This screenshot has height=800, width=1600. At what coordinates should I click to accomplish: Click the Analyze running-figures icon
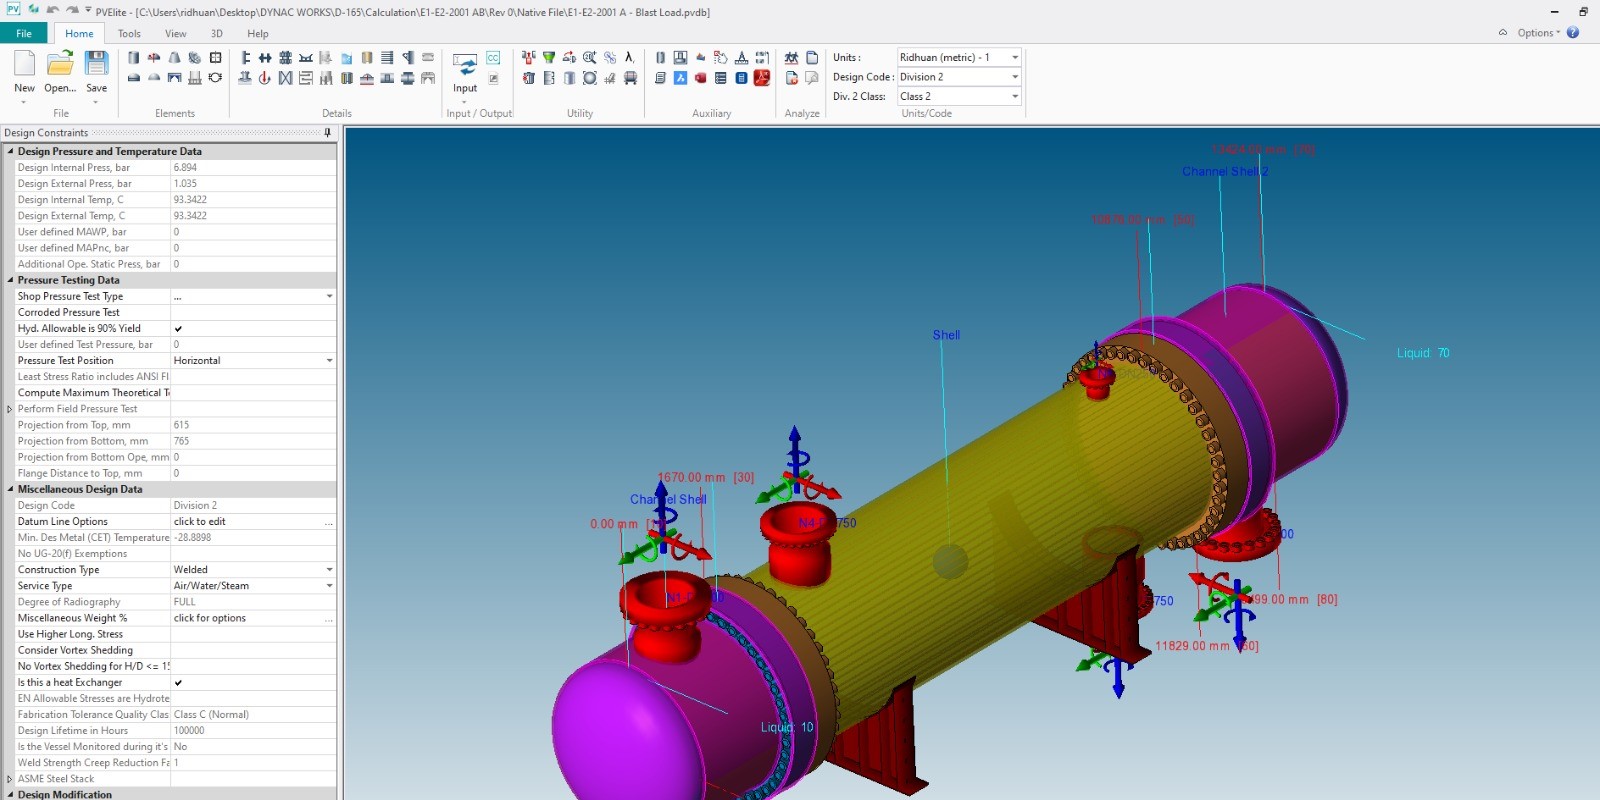pyautogui.click(x=791, y=58)
